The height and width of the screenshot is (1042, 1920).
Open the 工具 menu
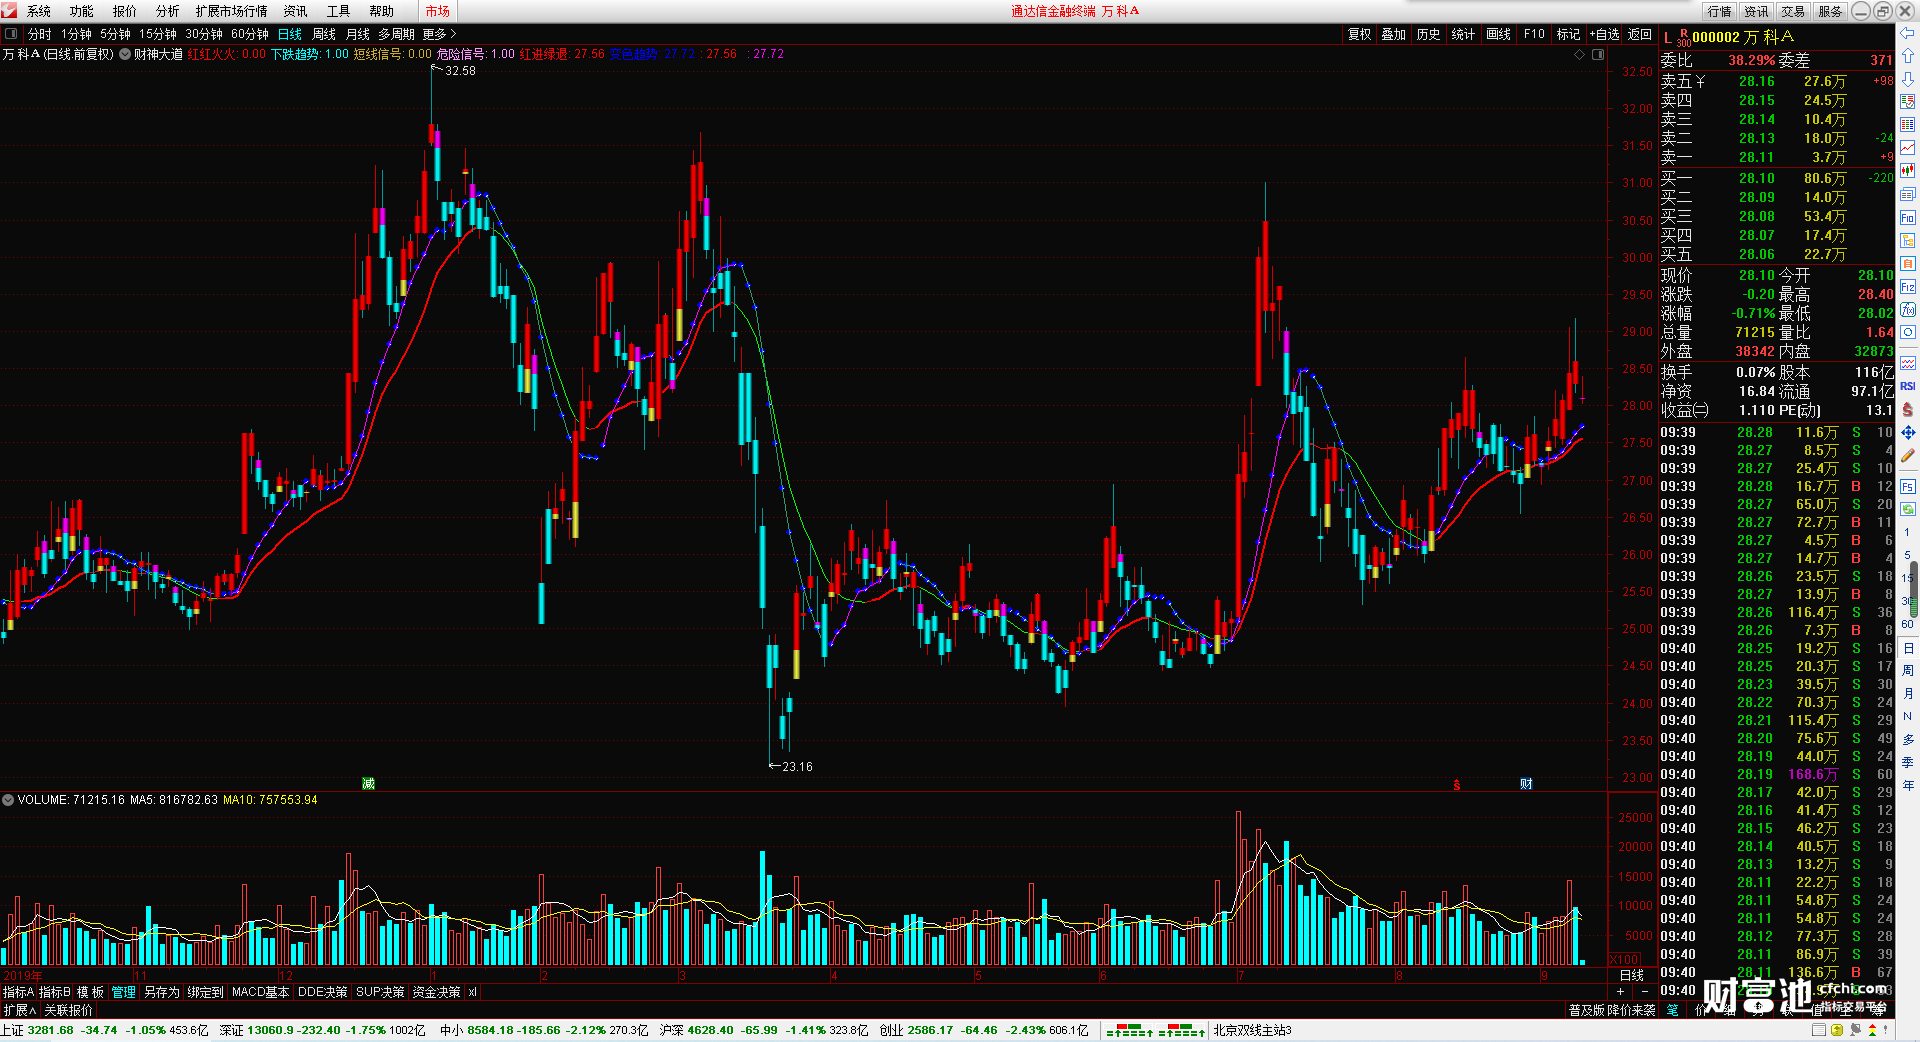click(339, 11)
